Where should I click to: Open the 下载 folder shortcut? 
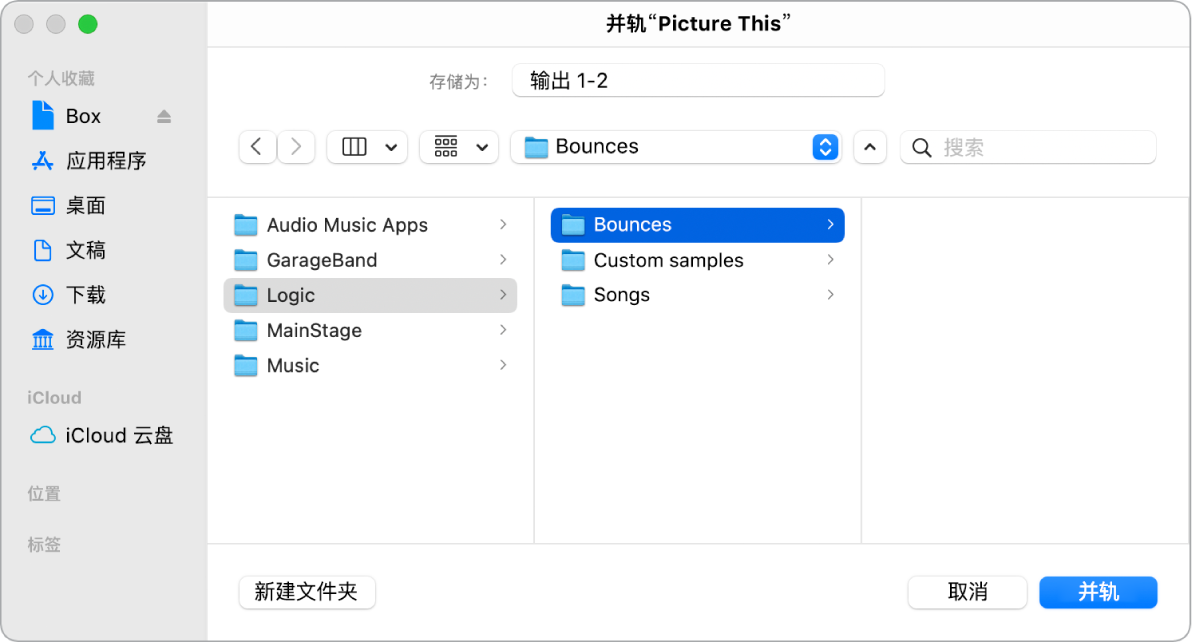coord(84,294)
